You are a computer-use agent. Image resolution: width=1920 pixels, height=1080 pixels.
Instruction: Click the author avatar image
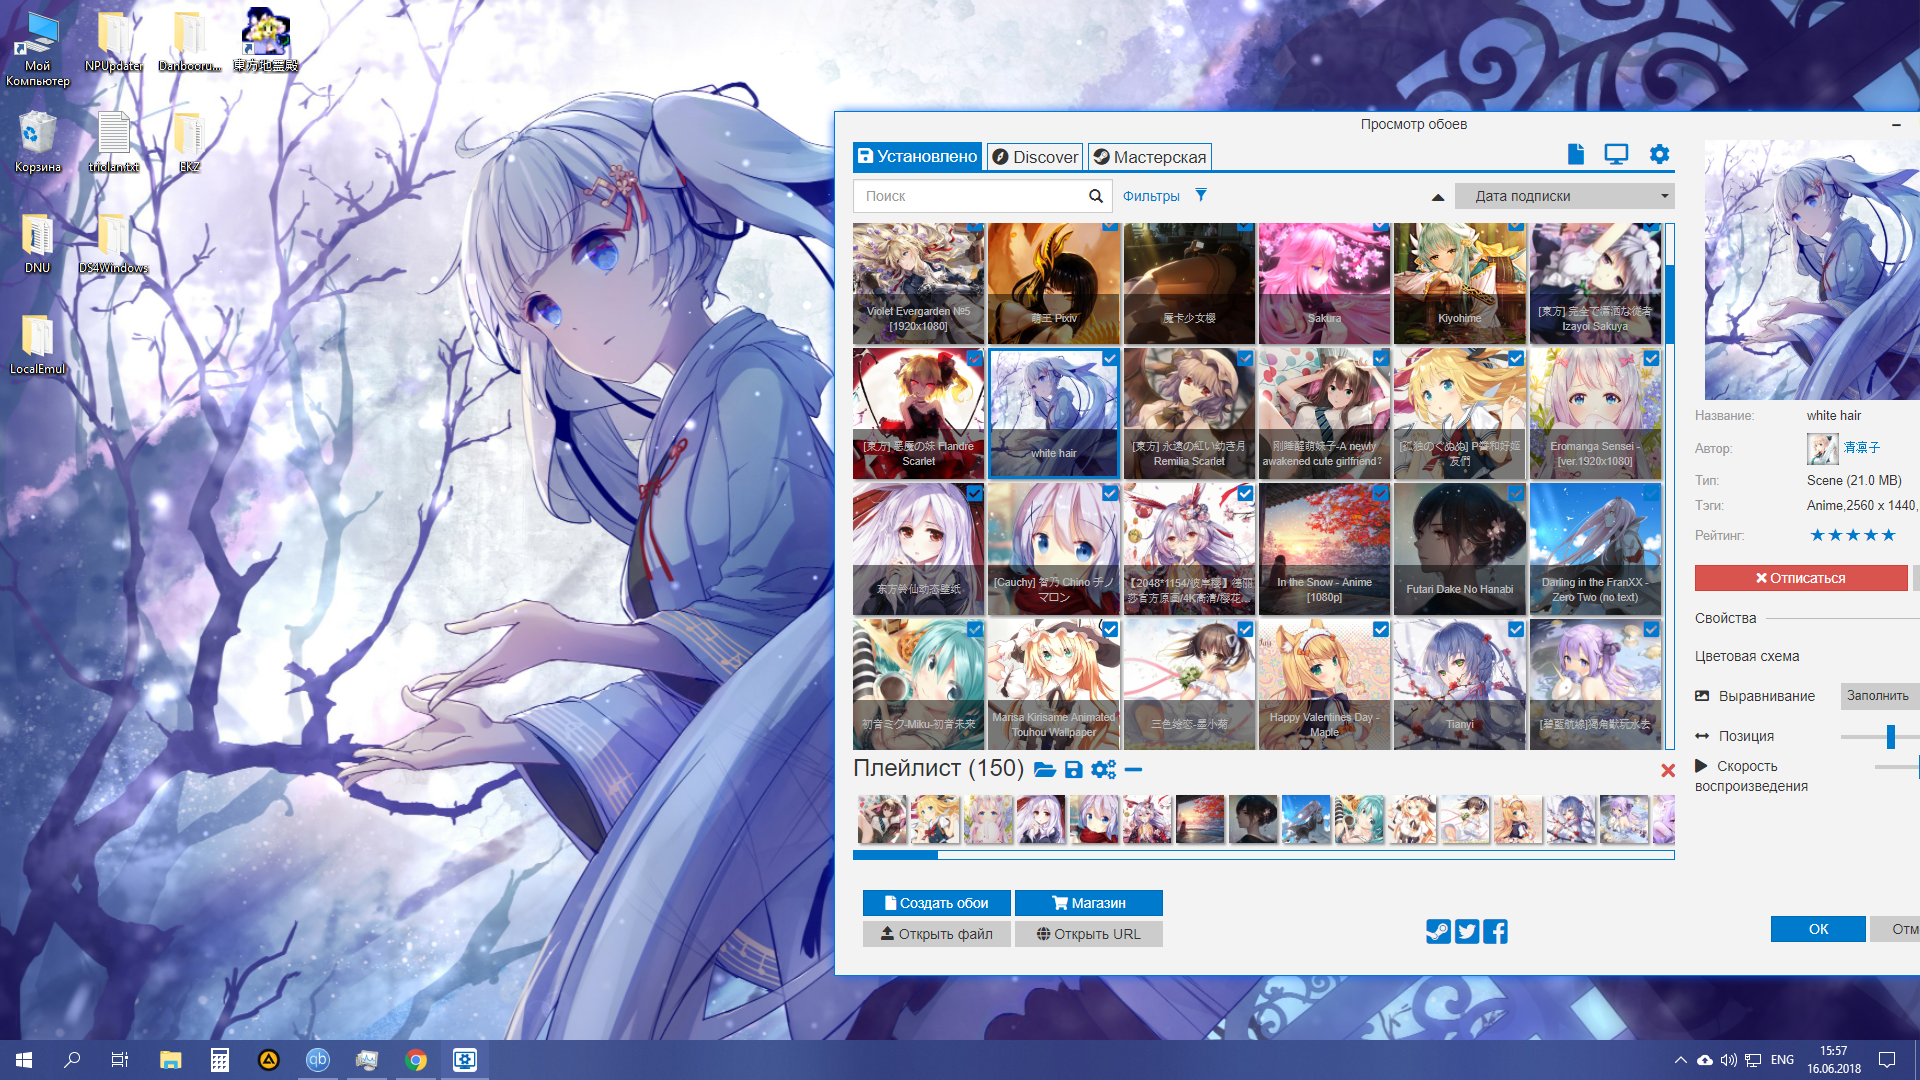coord(1822,448)
